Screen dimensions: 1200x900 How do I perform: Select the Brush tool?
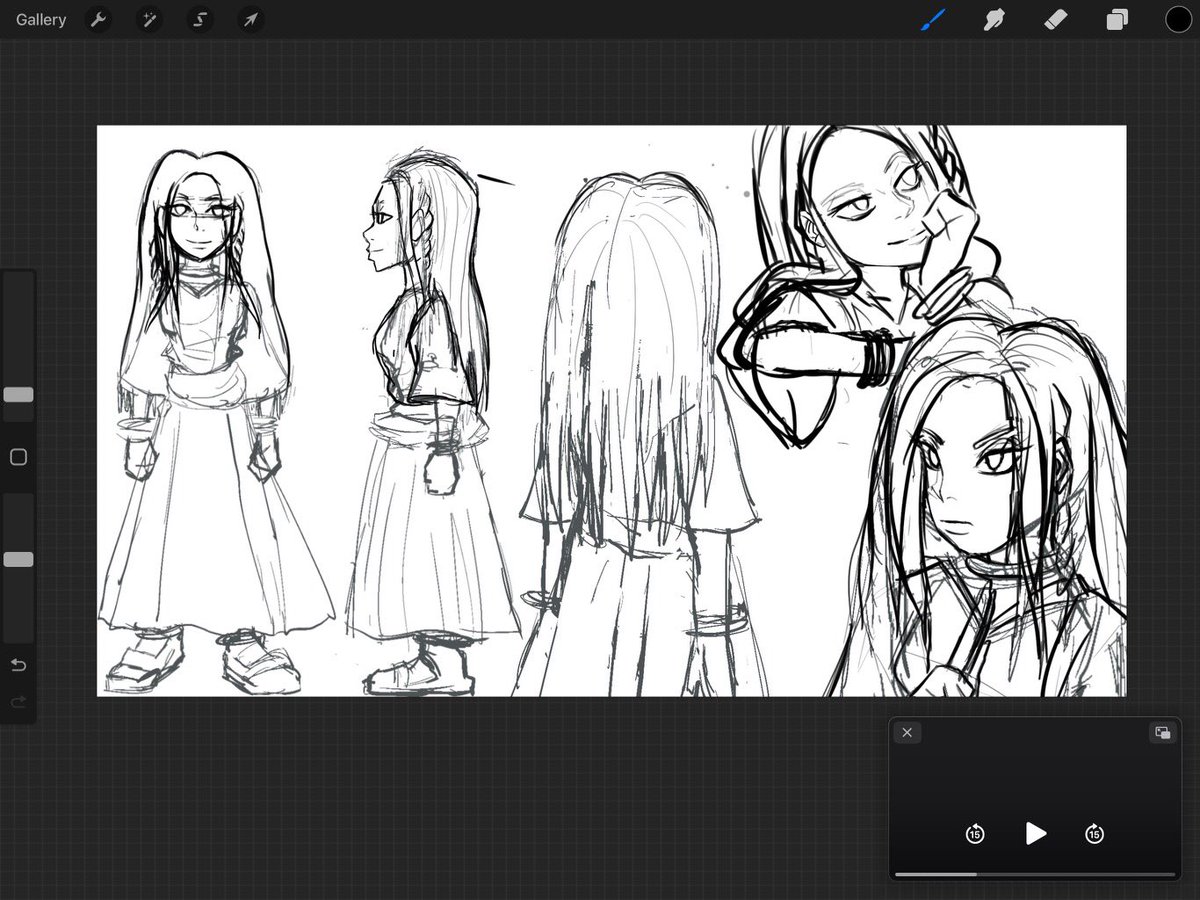click(932, 20)
